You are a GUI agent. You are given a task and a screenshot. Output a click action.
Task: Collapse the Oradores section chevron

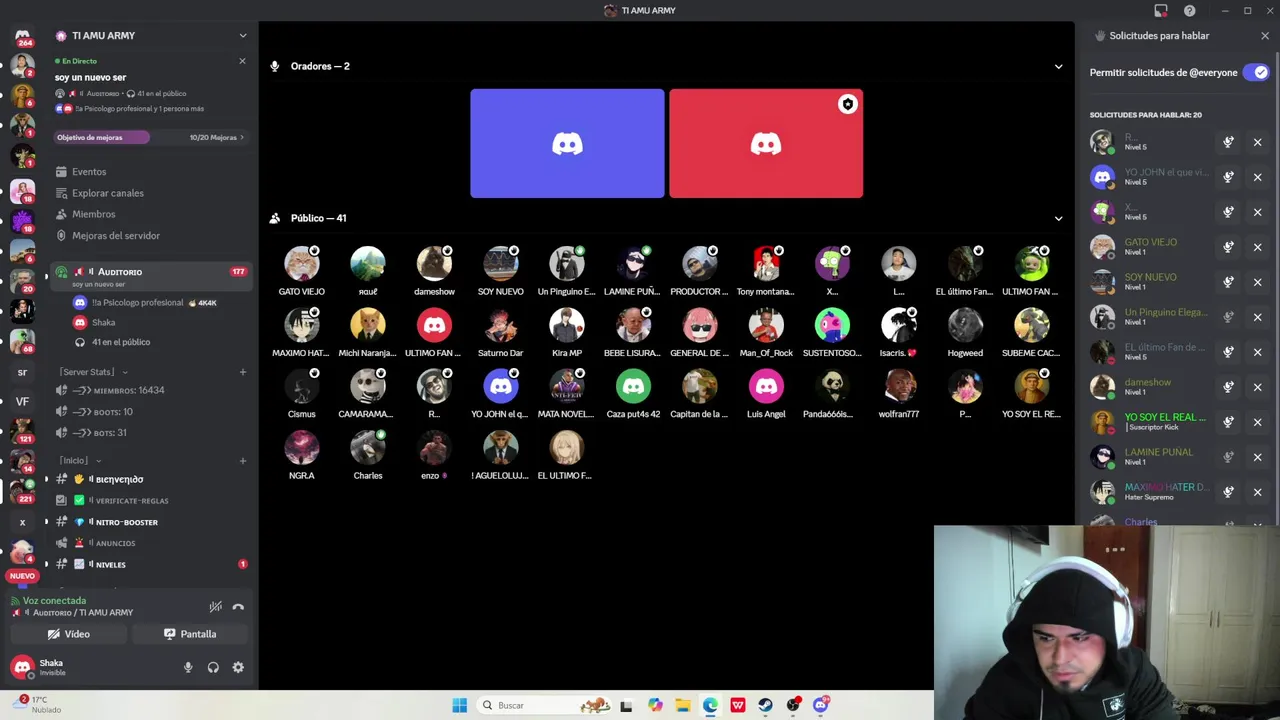click(x=1058, y=67)
